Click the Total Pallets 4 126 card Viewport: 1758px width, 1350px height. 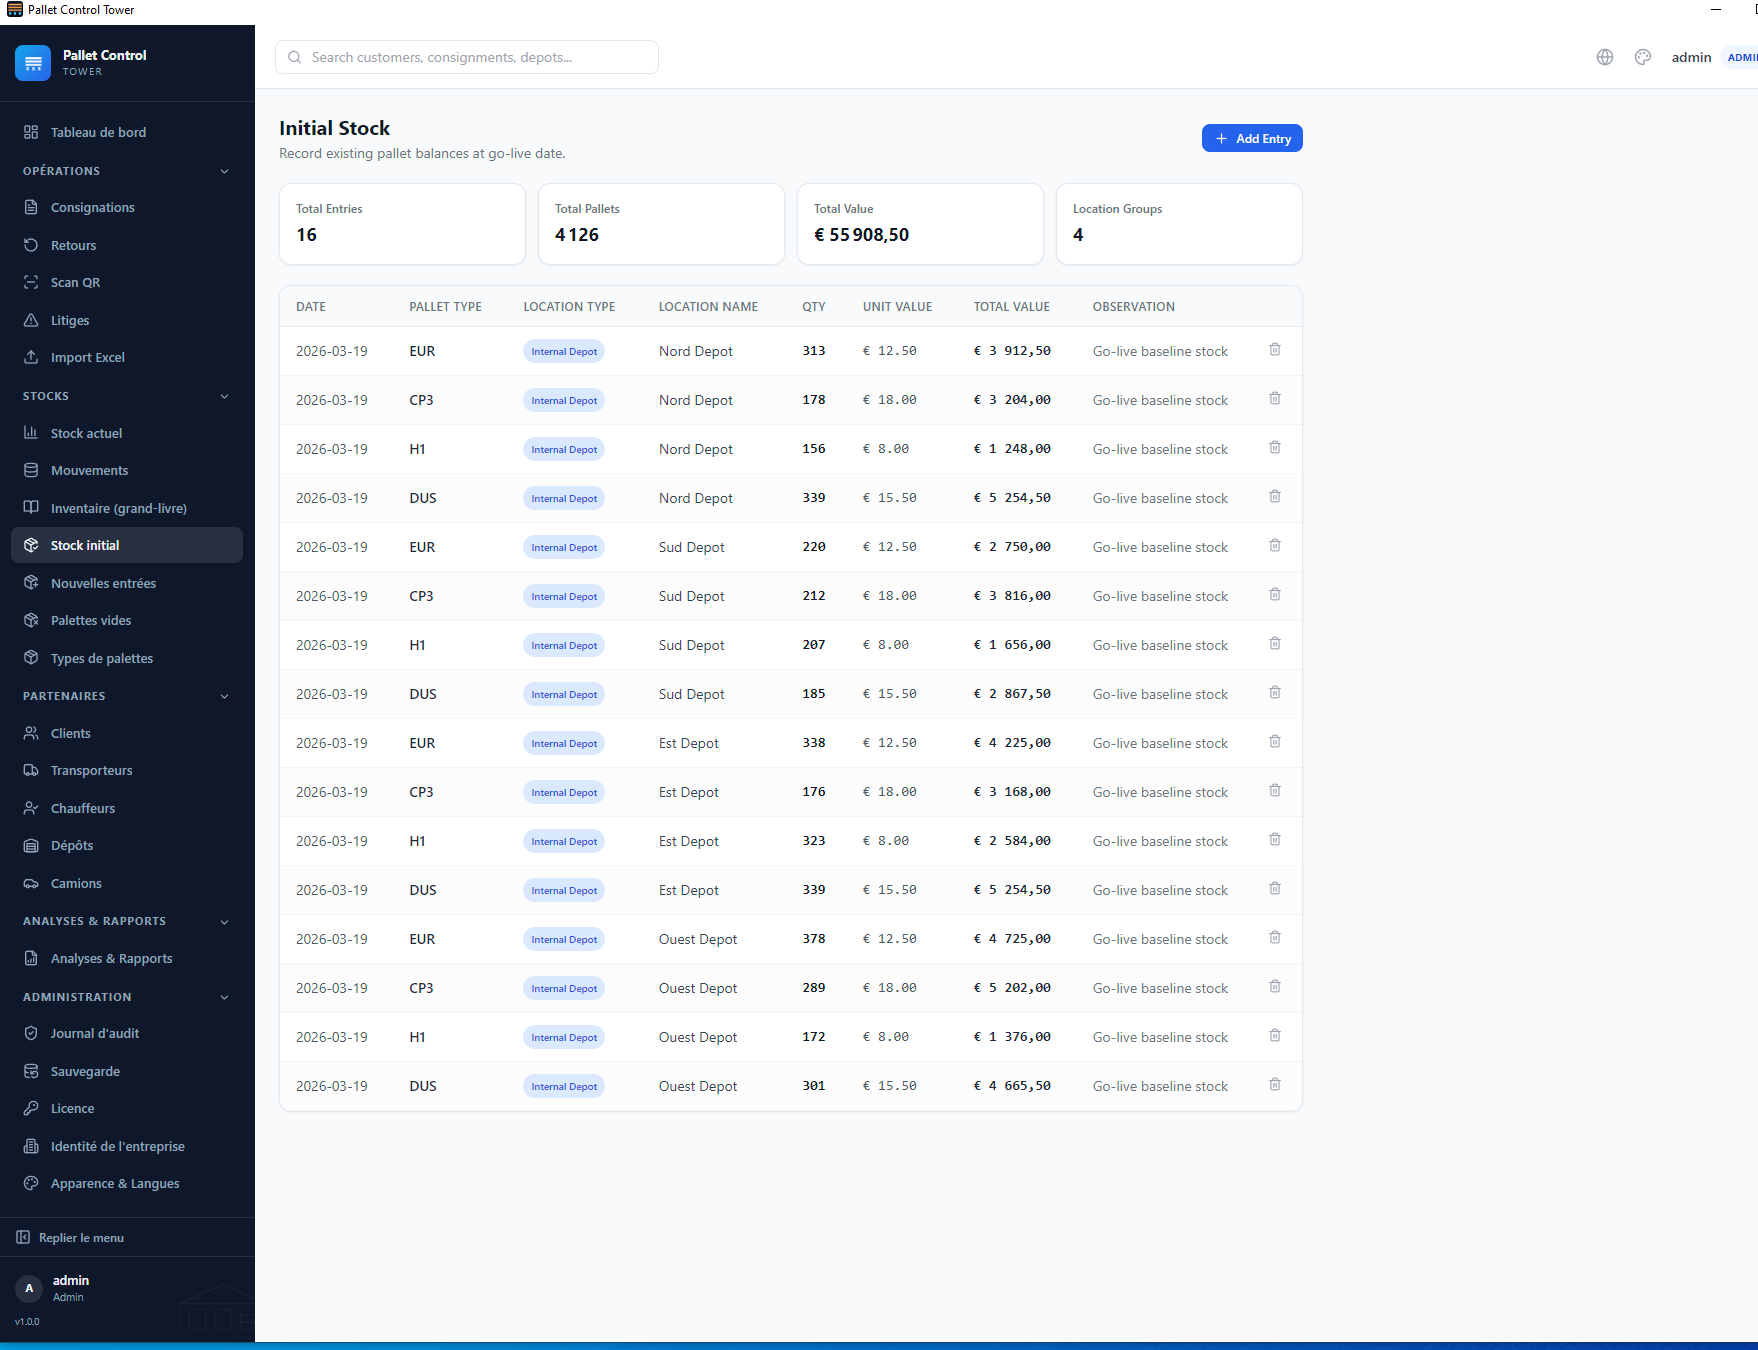point(661,224)
